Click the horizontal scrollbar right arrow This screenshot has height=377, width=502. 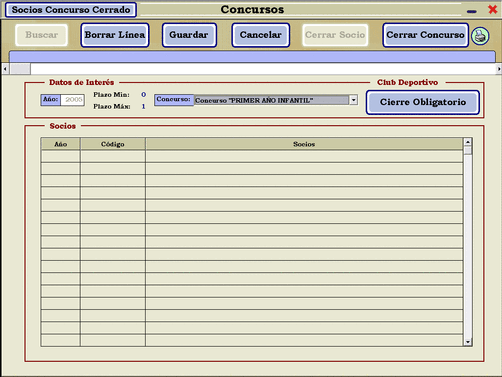tap(499, 69)
